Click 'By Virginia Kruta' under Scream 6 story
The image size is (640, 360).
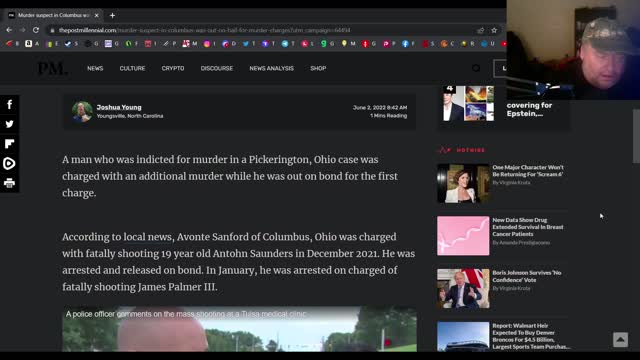point(511,182)
